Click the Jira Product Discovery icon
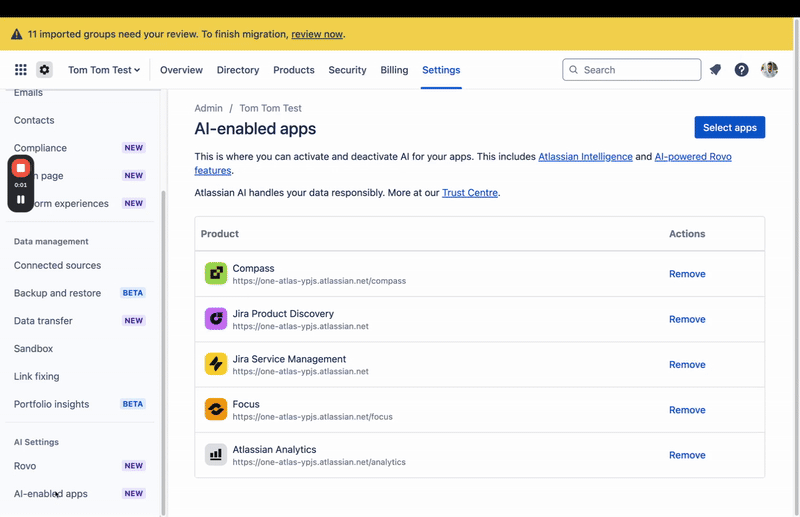The height and width of the screenshot is (517, 800). [x=216, y=319]
